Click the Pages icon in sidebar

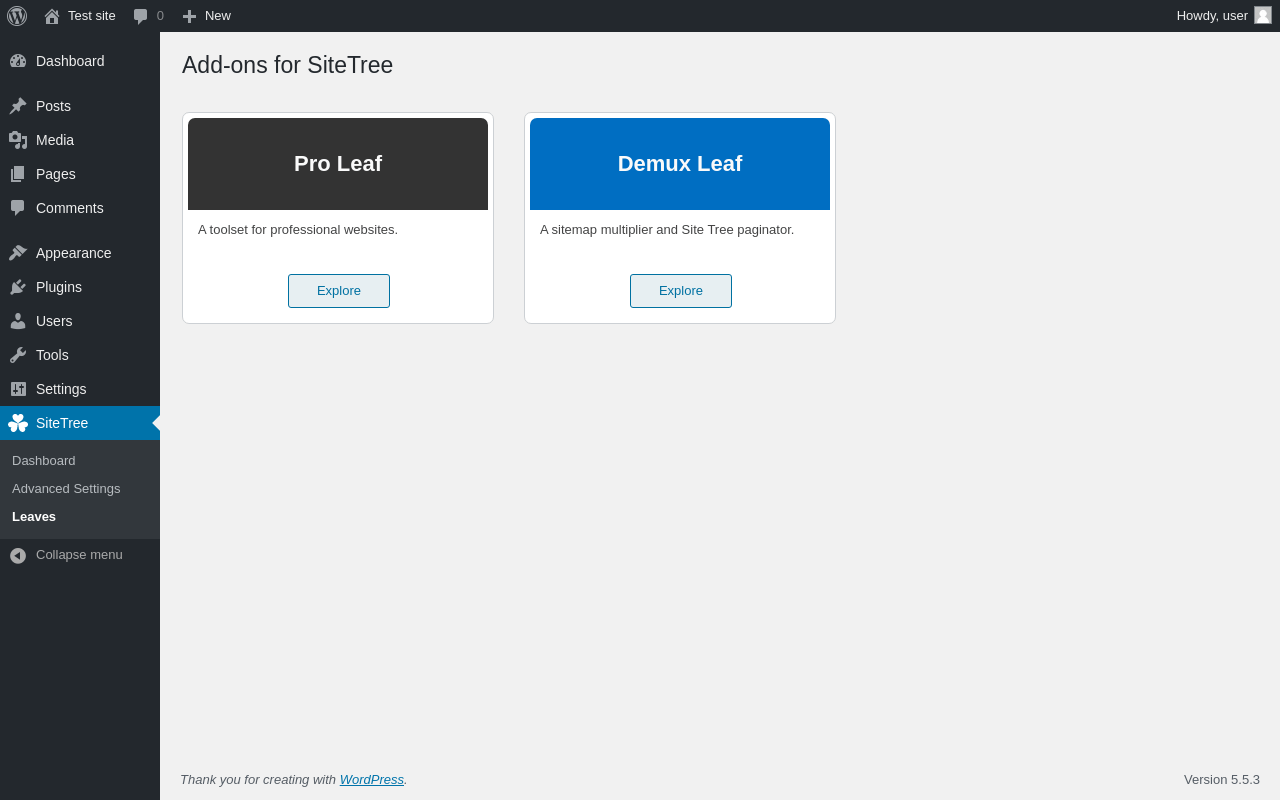coord(18,174)
